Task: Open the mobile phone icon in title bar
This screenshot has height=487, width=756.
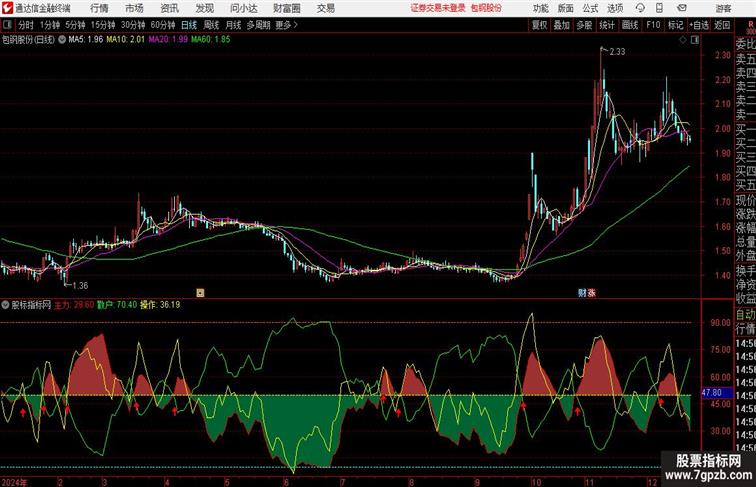Action: point(660,8)
